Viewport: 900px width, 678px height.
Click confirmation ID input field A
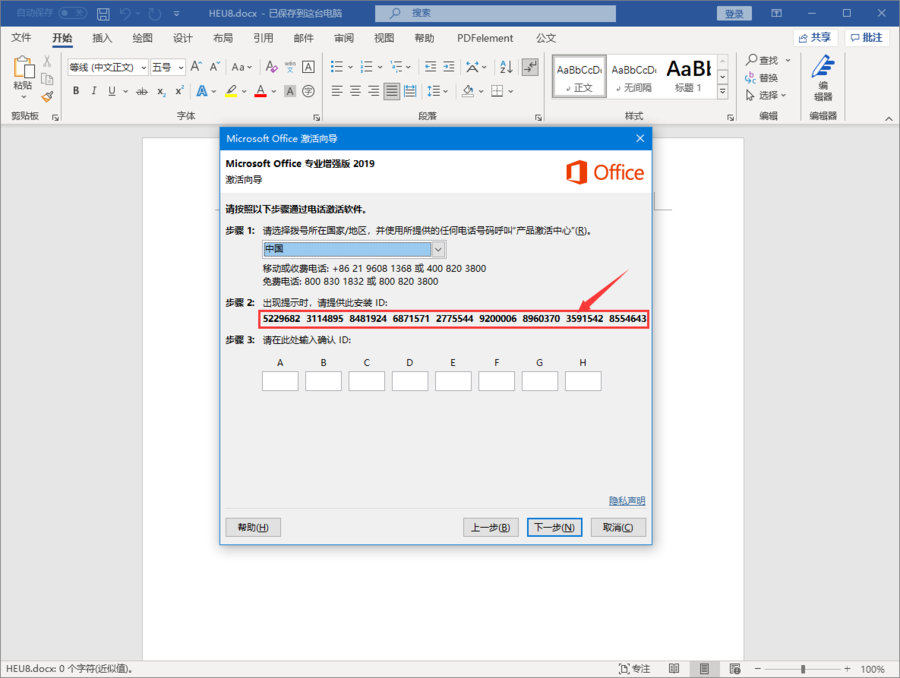(x=280, y=381)
